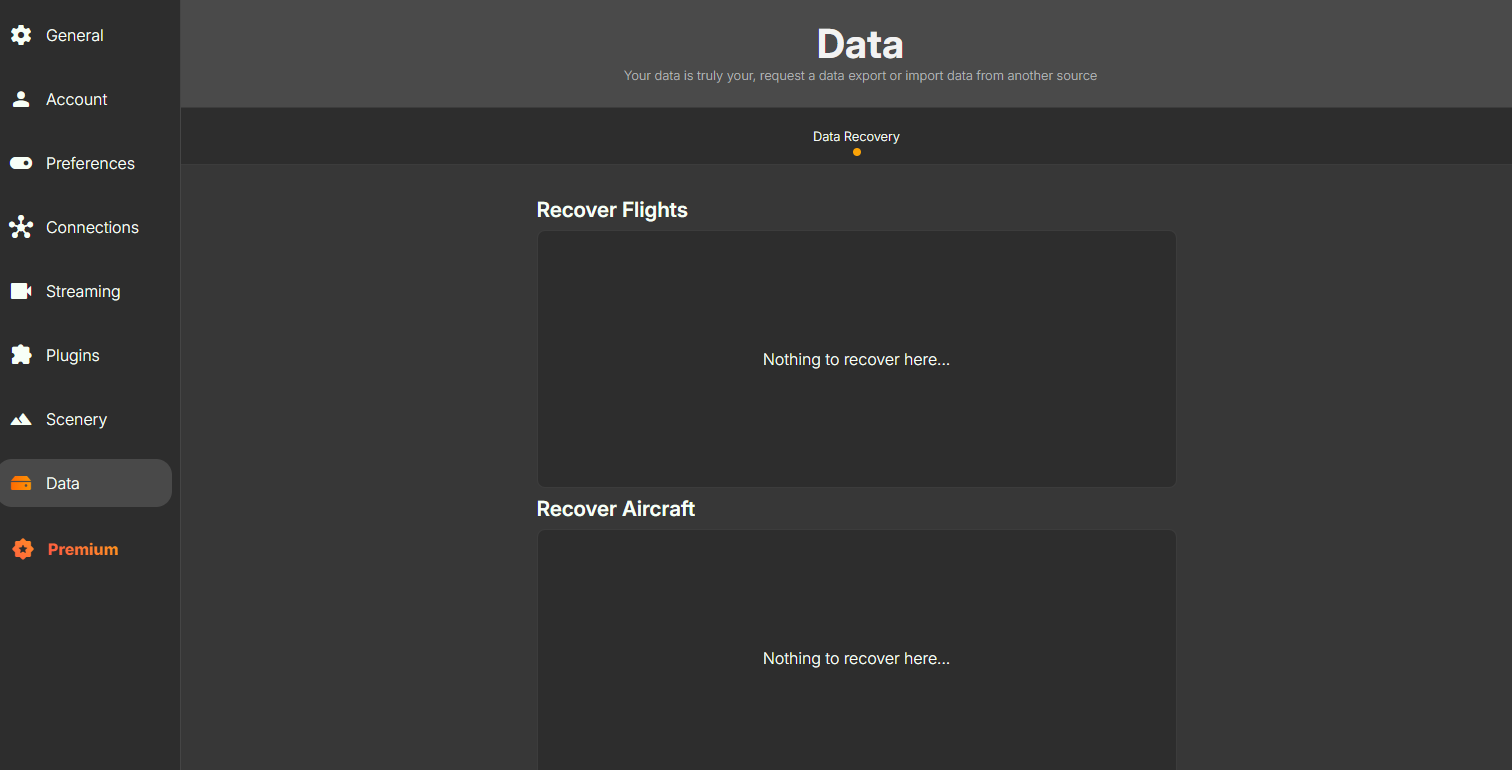This screenshot has width=1512, height=770.
Task: Click the video camera Streaming icon
Action: pos(21,291)
